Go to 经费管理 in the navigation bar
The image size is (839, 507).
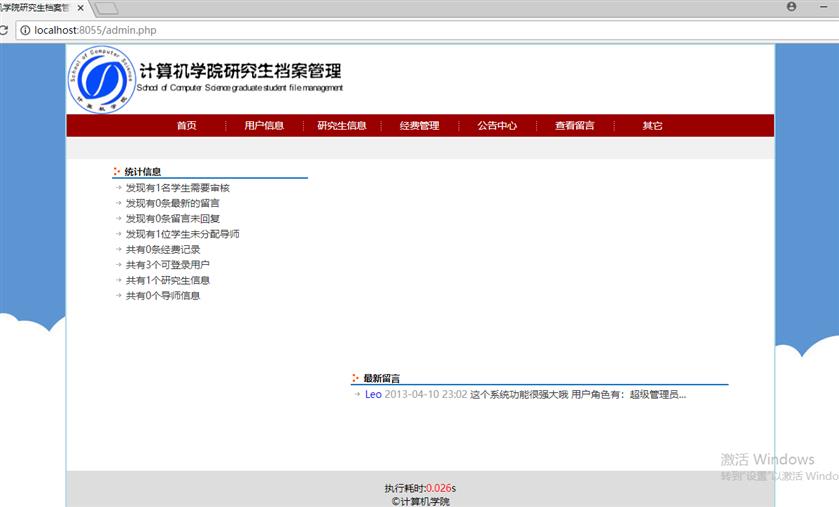coord(419,126)
